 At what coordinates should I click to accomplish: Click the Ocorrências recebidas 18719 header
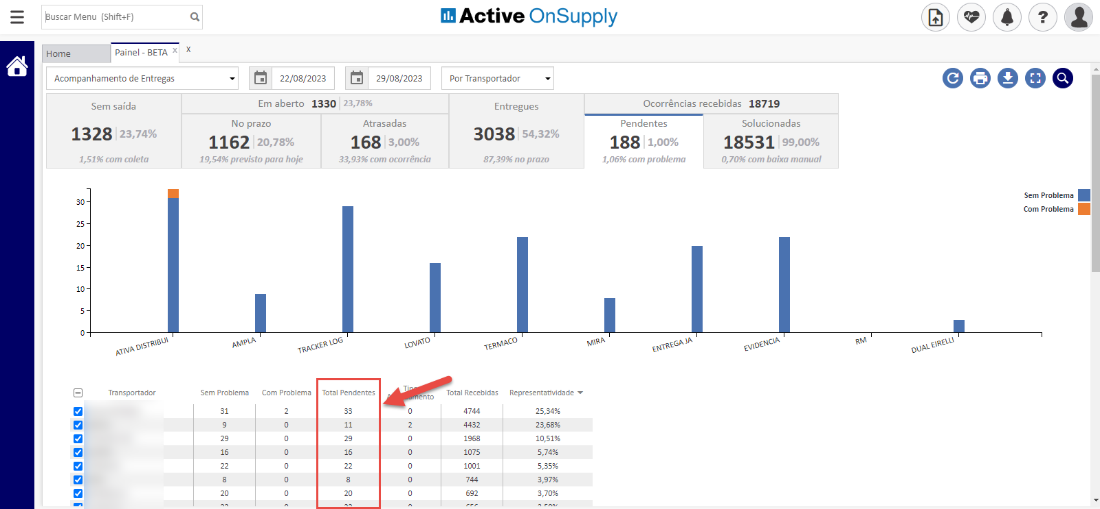click(x=711, y=104)
